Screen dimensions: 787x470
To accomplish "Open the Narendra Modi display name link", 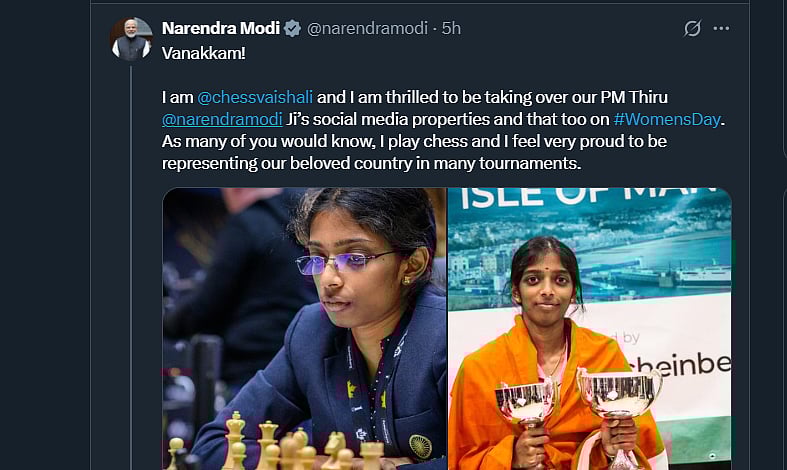I will [220, 28].
